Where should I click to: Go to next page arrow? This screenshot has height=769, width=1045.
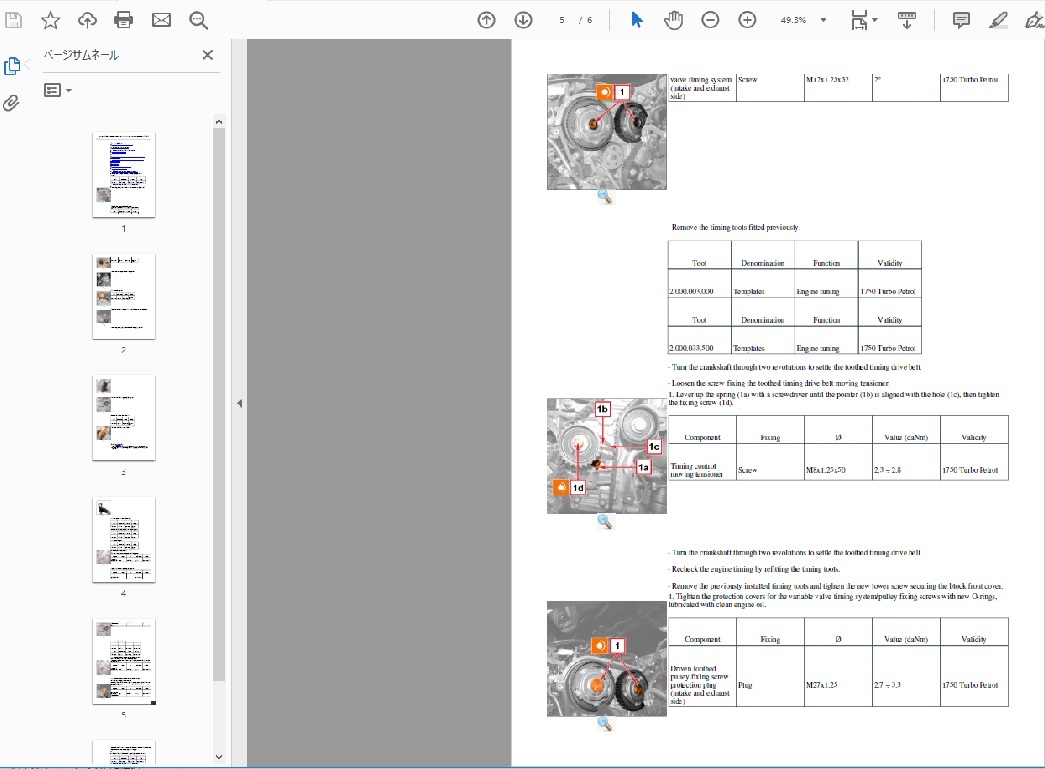524,20
